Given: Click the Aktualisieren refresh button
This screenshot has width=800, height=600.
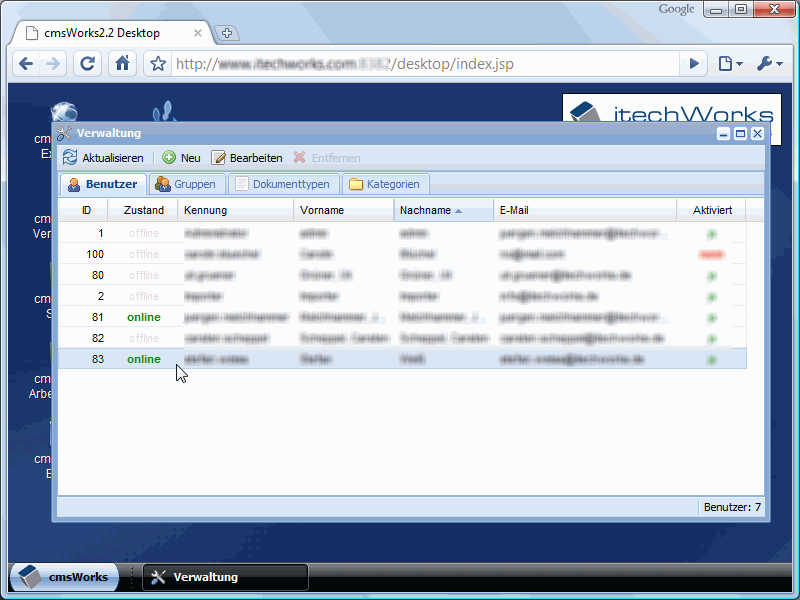Looking at the screenshot, I should coord(103,158).
